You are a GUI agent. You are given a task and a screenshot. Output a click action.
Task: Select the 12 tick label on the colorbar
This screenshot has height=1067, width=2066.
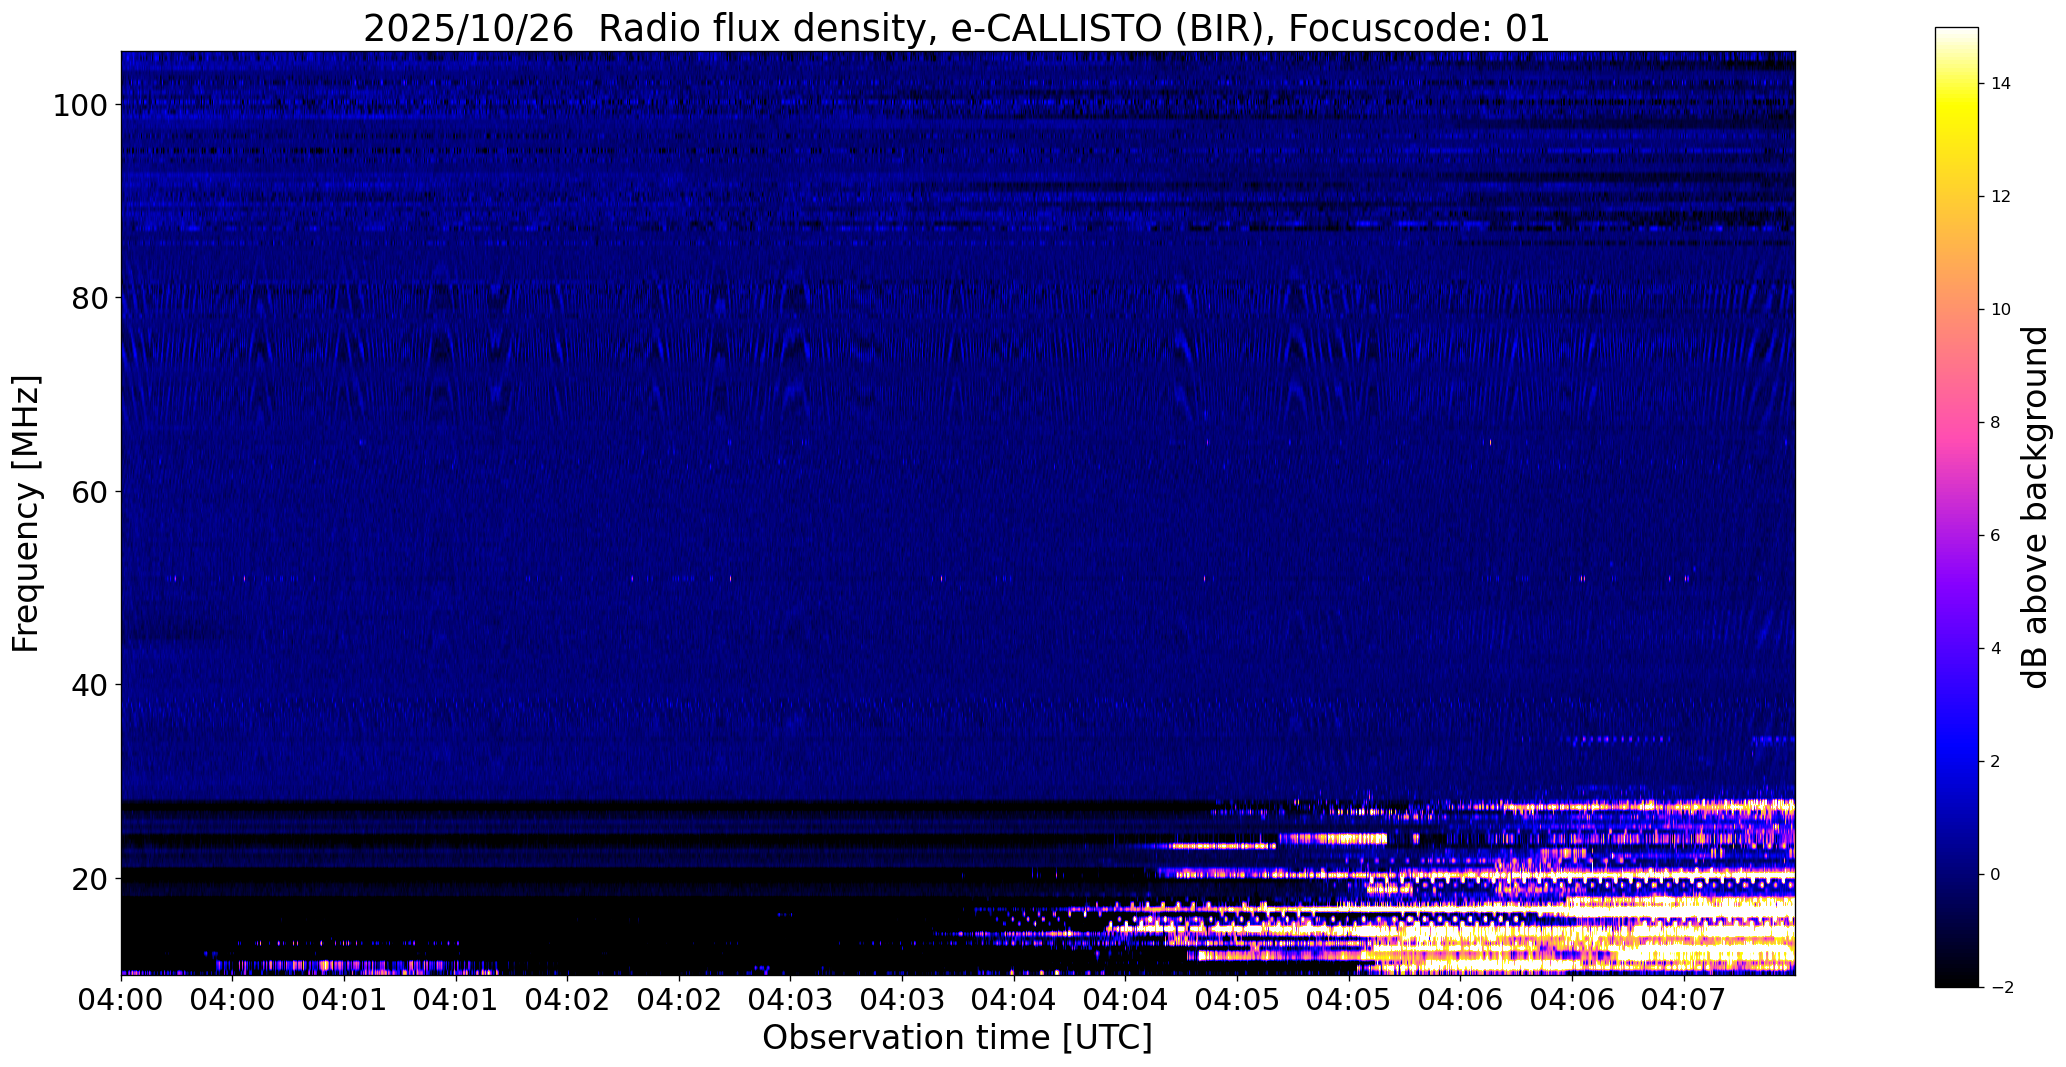(2001, 197)
